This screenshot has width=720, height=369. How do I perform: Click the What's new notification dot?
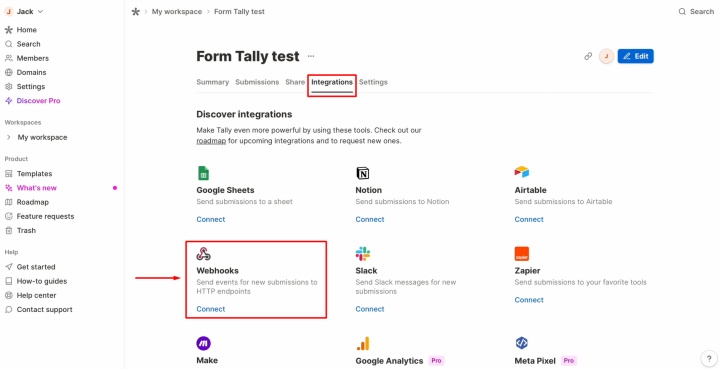point(115,188)
